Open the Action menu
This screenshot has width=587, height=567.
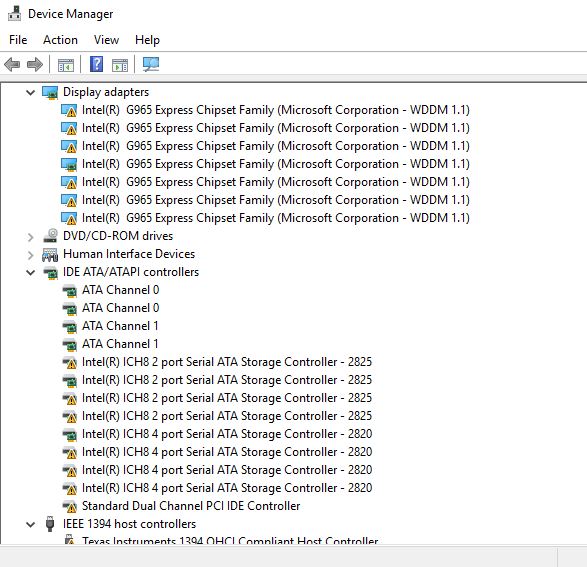[x=60, y=40]
